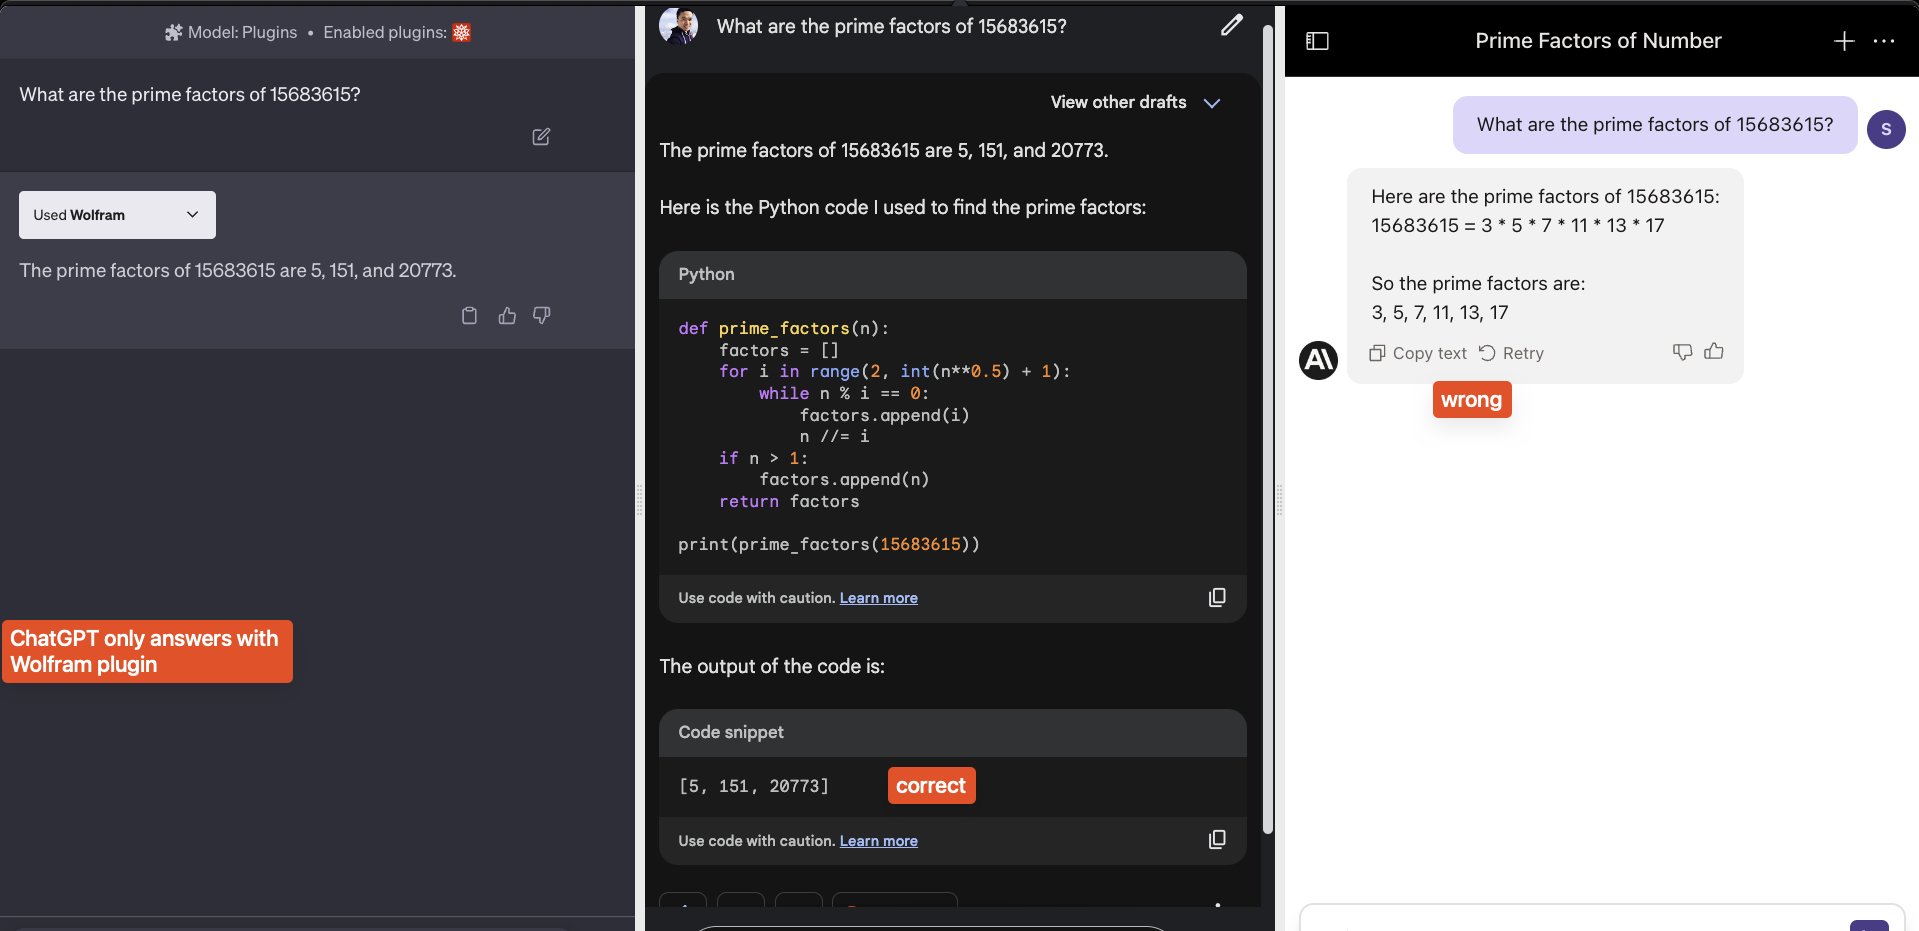This screenshot has height=931, width=1919.
Task: Copy ChatGPT's answer with the copy icon
Action: coord(470,315)
